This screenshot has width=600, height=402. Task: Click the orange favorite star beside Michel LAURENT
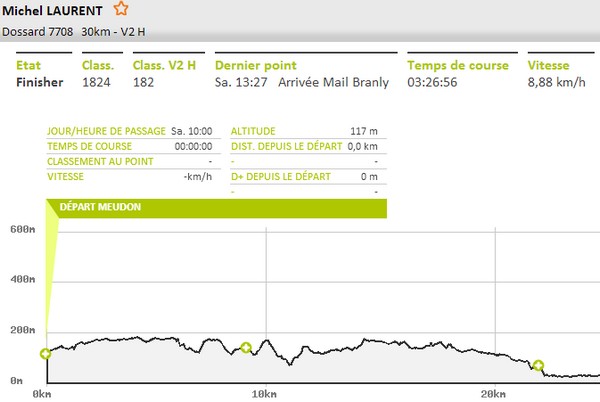click(x=121, y=9)
